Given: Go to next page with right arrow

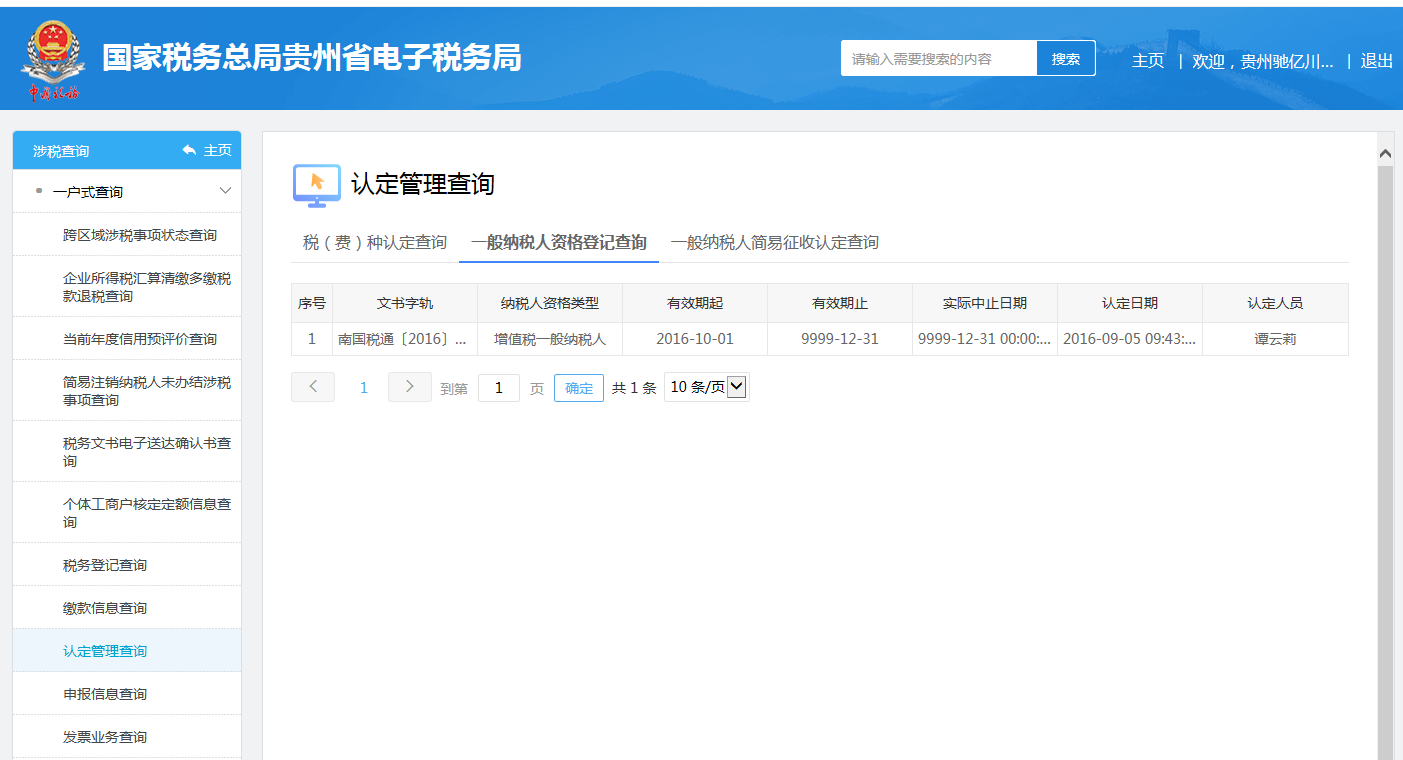Looking at the screenshot, I should 409,387.
